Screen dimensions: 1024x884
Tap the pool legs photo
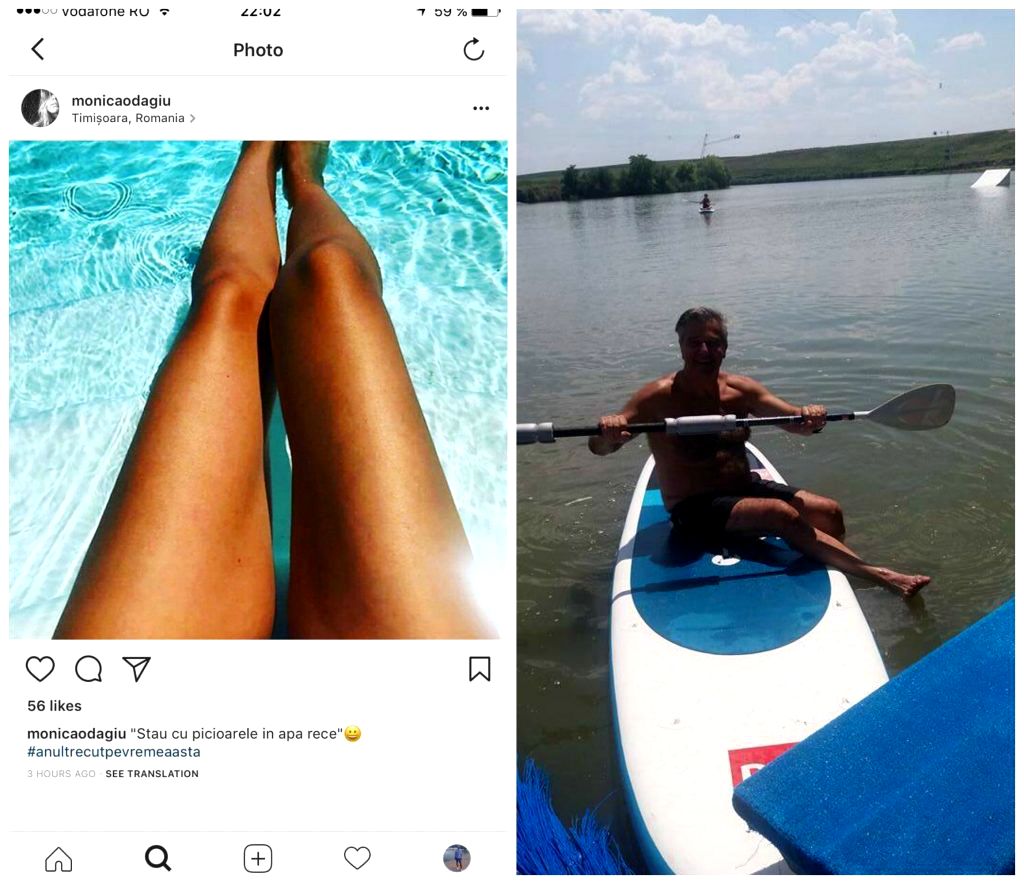[258, 390]
